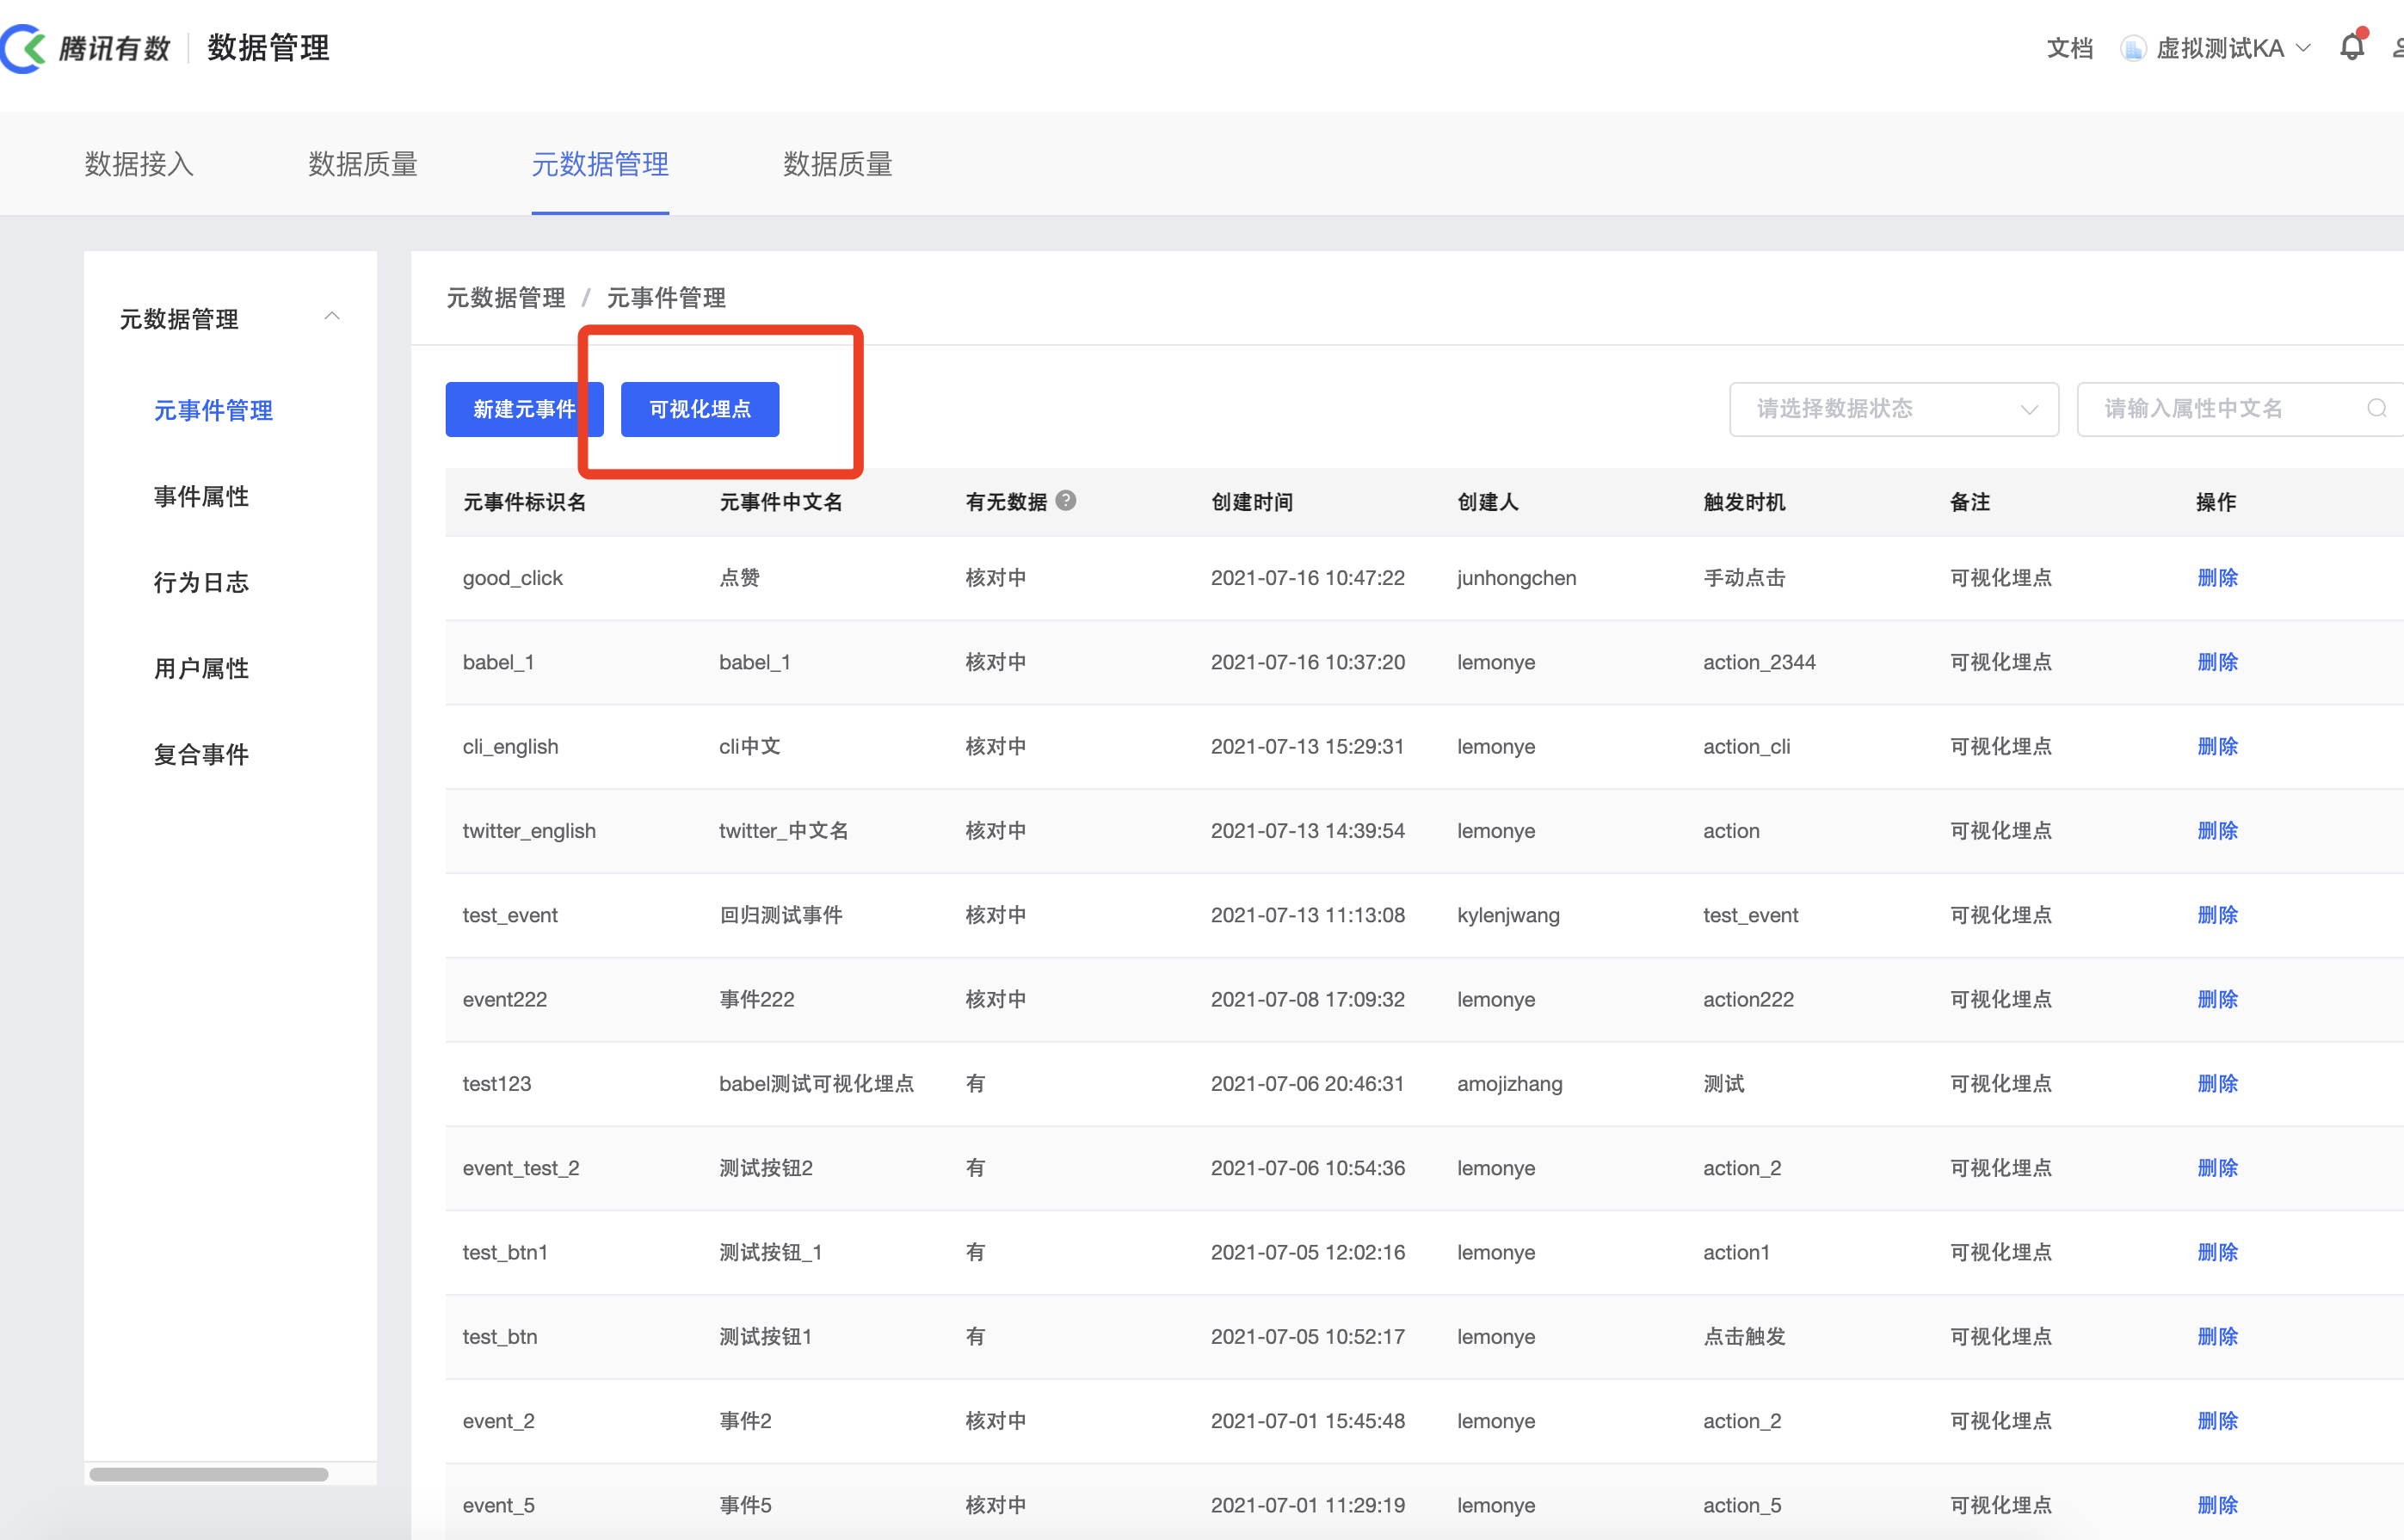2404x1540 pixels.
Task: Click the action222 trigger cell
Action: (x=1748, y=999)
